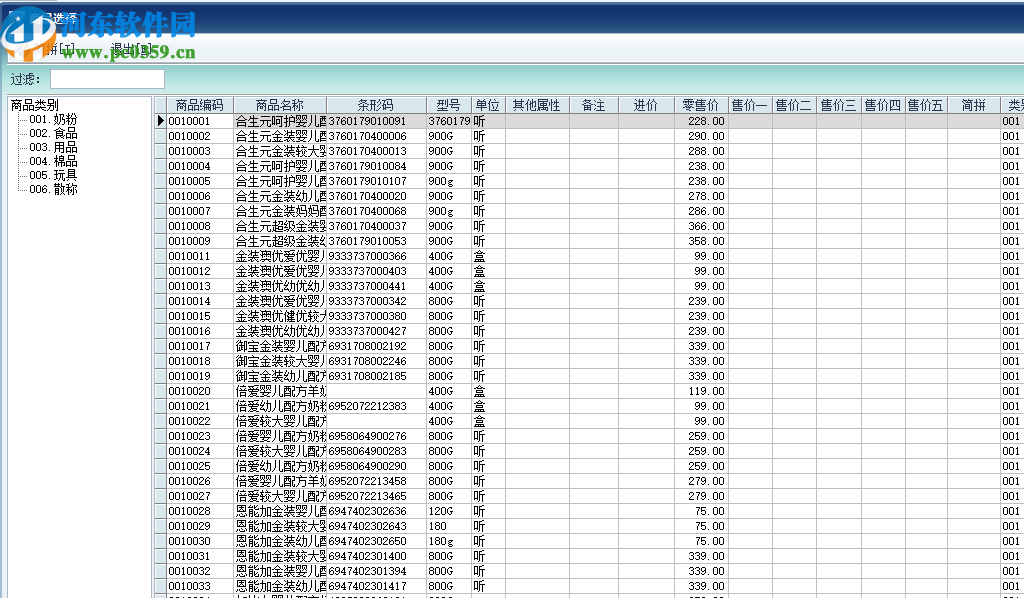
Task: Select category 004.棉品 in tree
Action: (x=53, y=161)
